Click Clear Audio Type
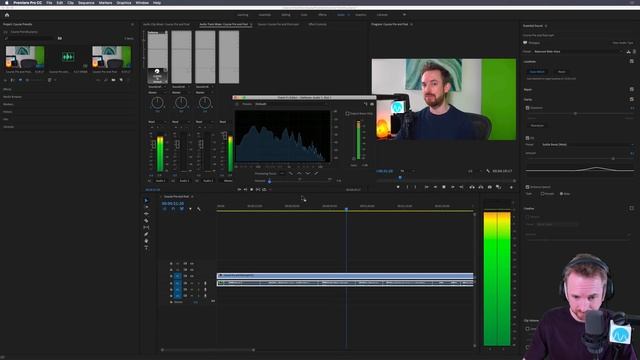Image resolution: width=640 pixels, height=360 pixels. pyautogui.click(x=623, y=43)
